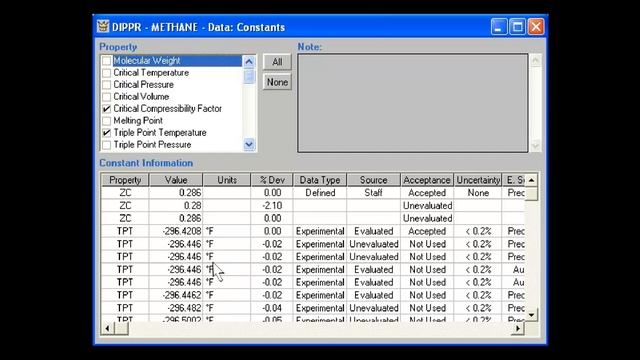Viewport: 640px width, 360px height.
Task: Click the table vertical scroll down arrow
Action: point(531,315)
